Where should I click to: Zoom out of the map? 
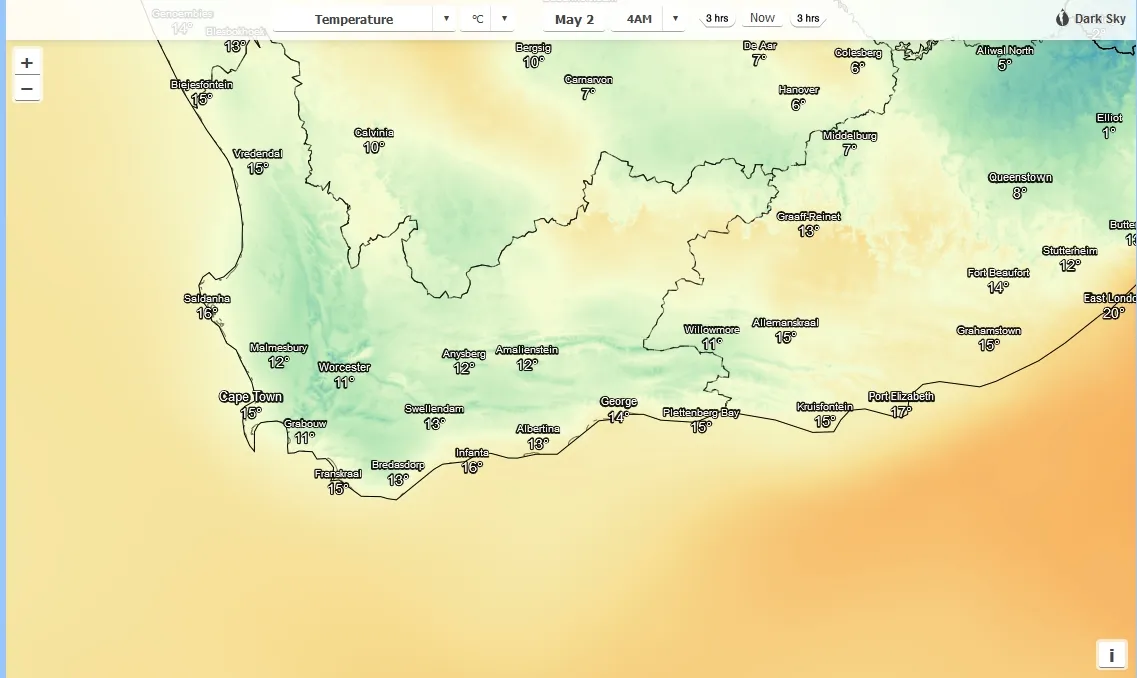pyautogui.click(x=27, y=88)
